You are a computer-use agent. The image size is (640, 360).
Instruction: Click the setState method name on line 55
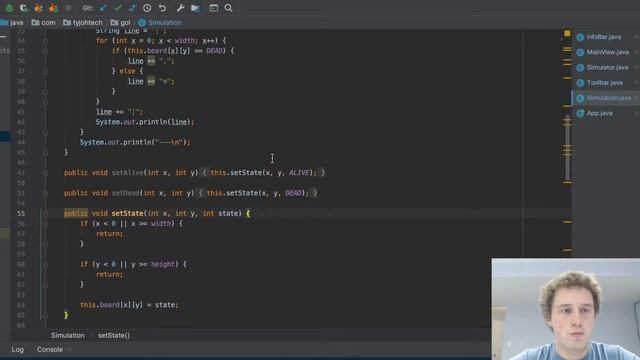(x=127, y=213)
